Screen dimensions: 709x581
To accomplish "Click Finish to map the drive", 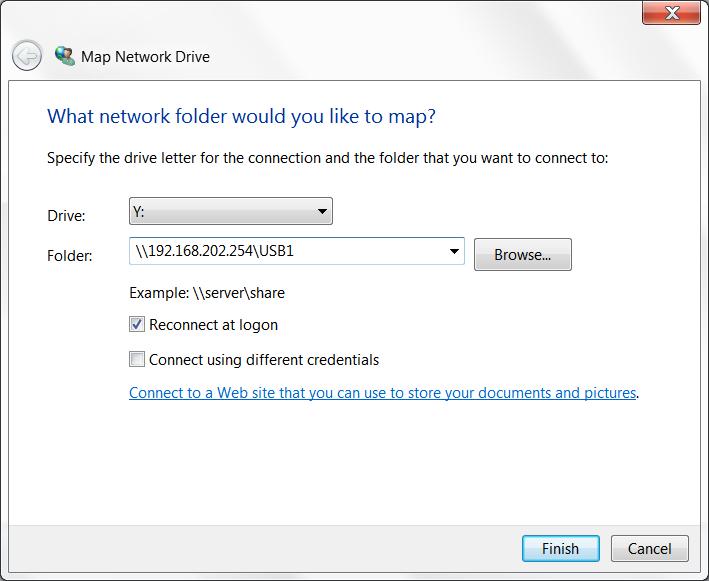I will [560, 548].
